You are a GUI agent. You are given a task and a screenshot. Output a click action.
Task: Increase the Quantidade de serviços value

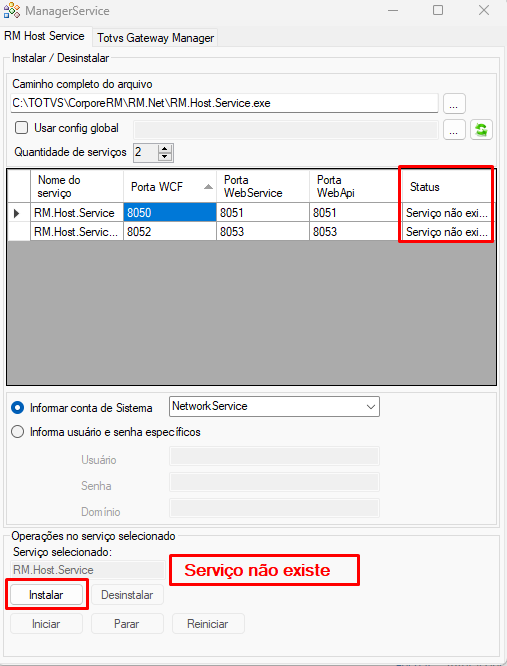click(x=165, y=148)
